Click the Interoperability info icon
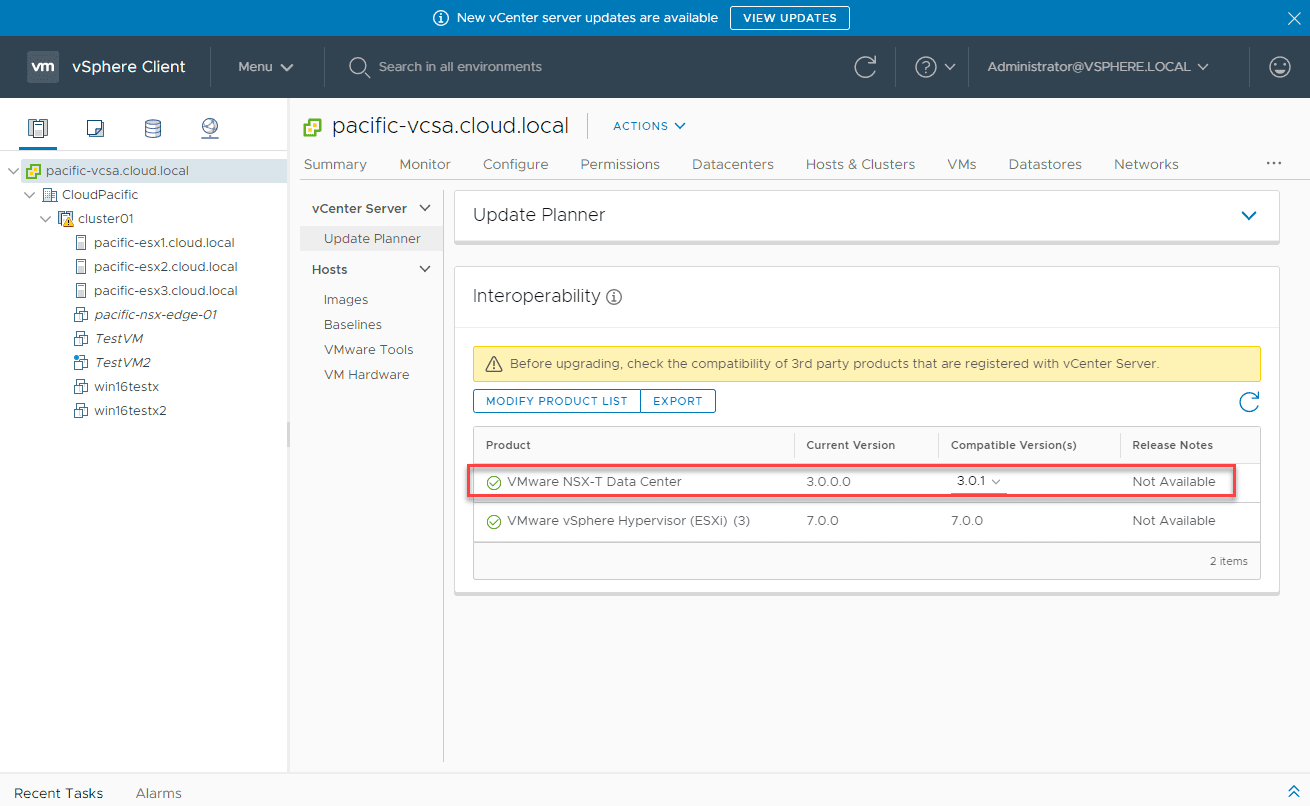Viewport: 1310px width, 806px height. [x=614, y=297]
